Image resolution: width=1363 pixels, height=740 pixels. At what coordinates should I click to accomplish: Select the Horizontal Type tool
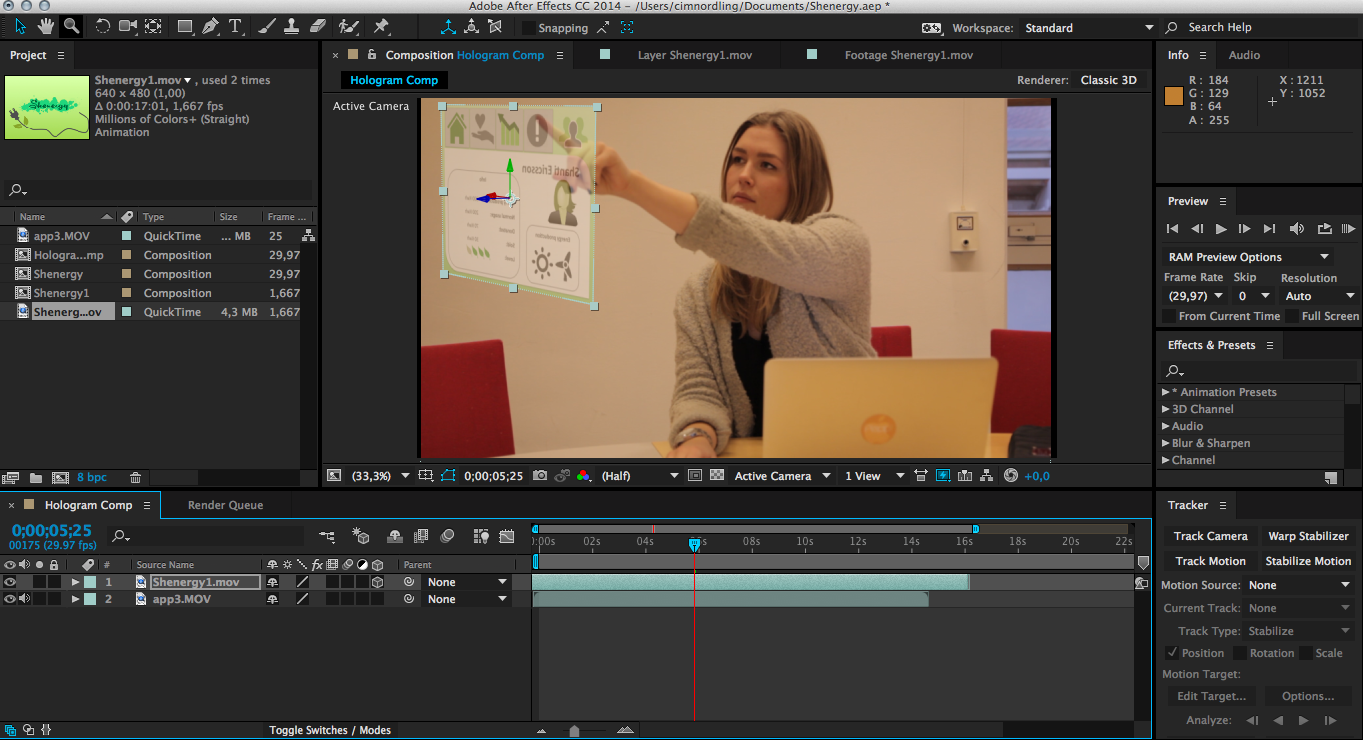coord(235,26)
